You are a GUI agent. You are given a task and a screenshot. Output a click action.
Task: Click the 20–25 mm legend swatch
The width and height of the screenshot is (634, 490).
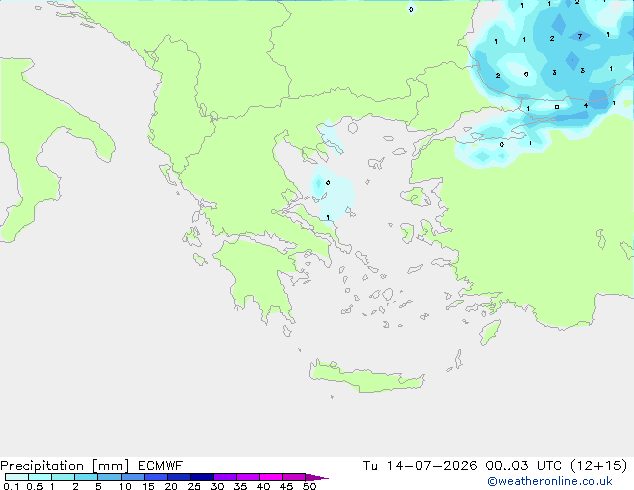[x=178, y=477]
